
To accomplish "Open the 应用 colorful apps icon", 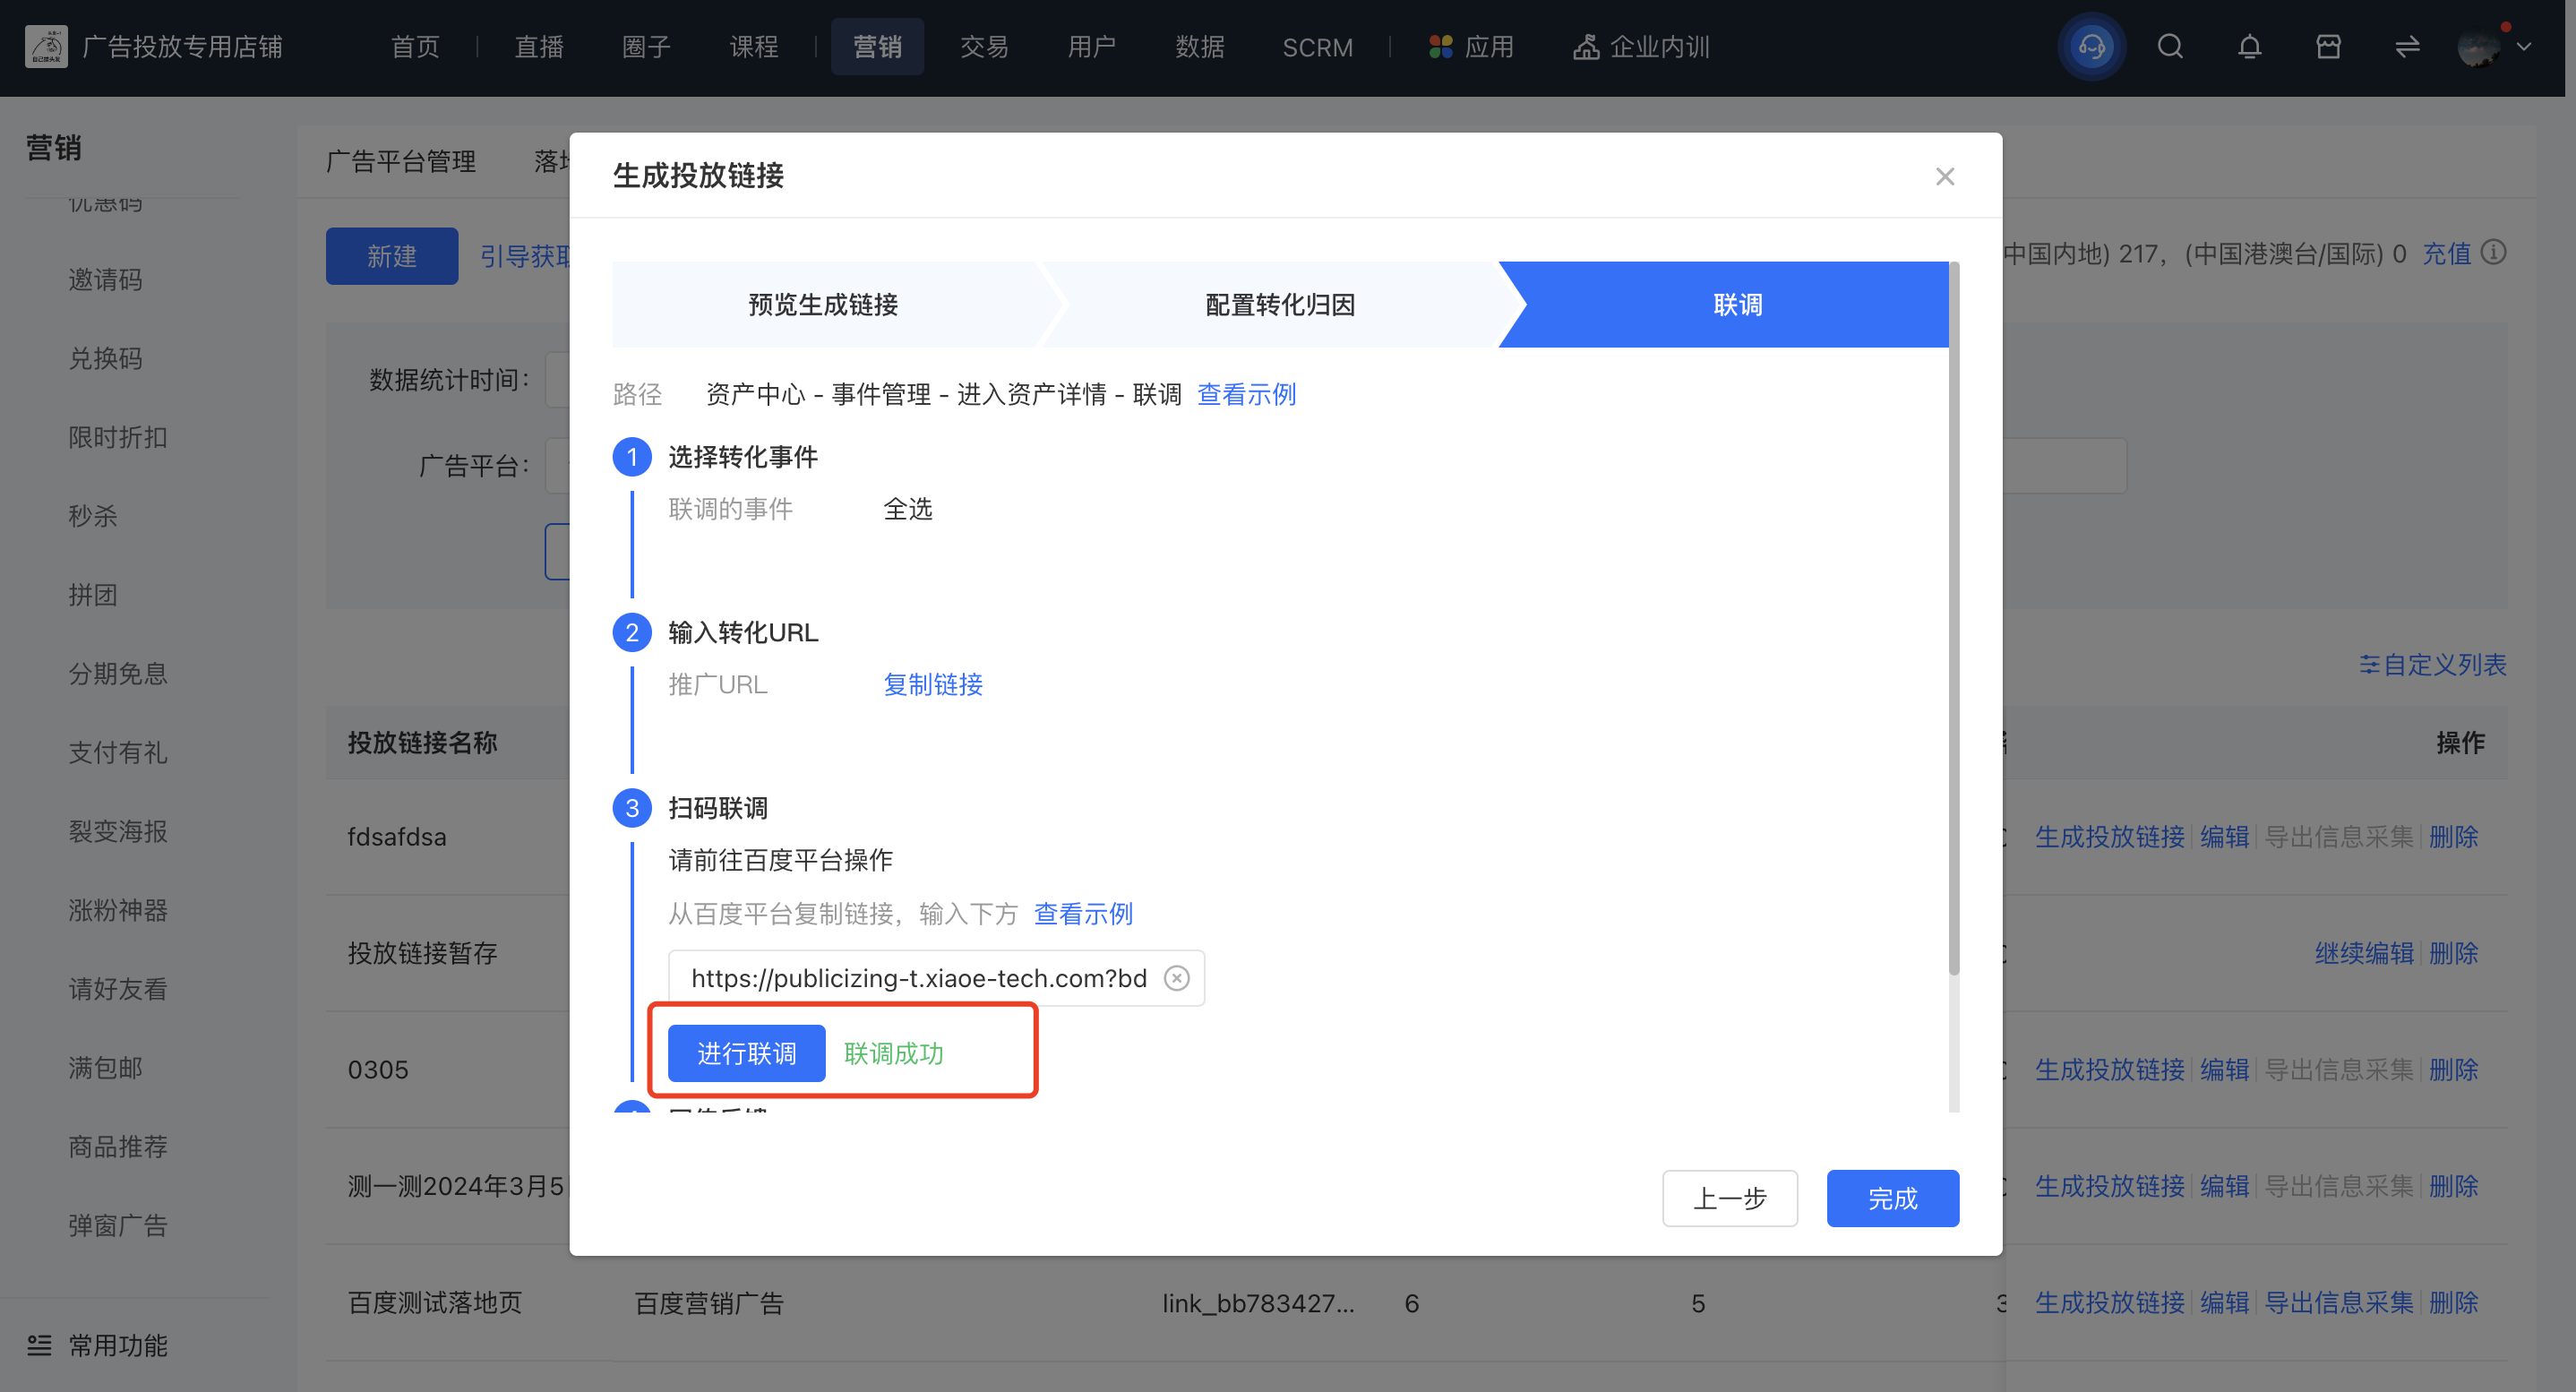I will [1441, 47].
